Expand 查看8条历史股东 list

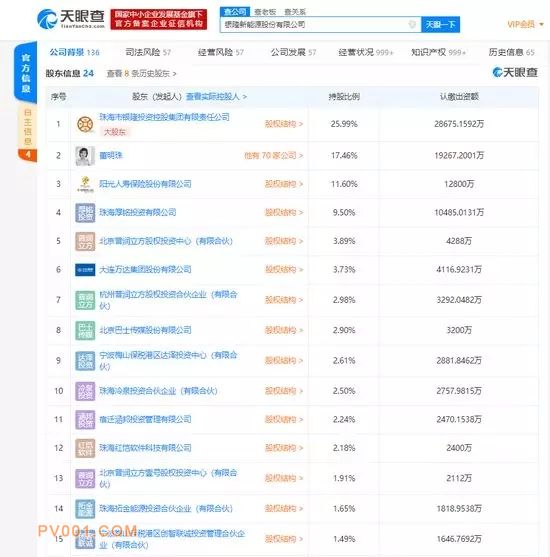(141, 74)
